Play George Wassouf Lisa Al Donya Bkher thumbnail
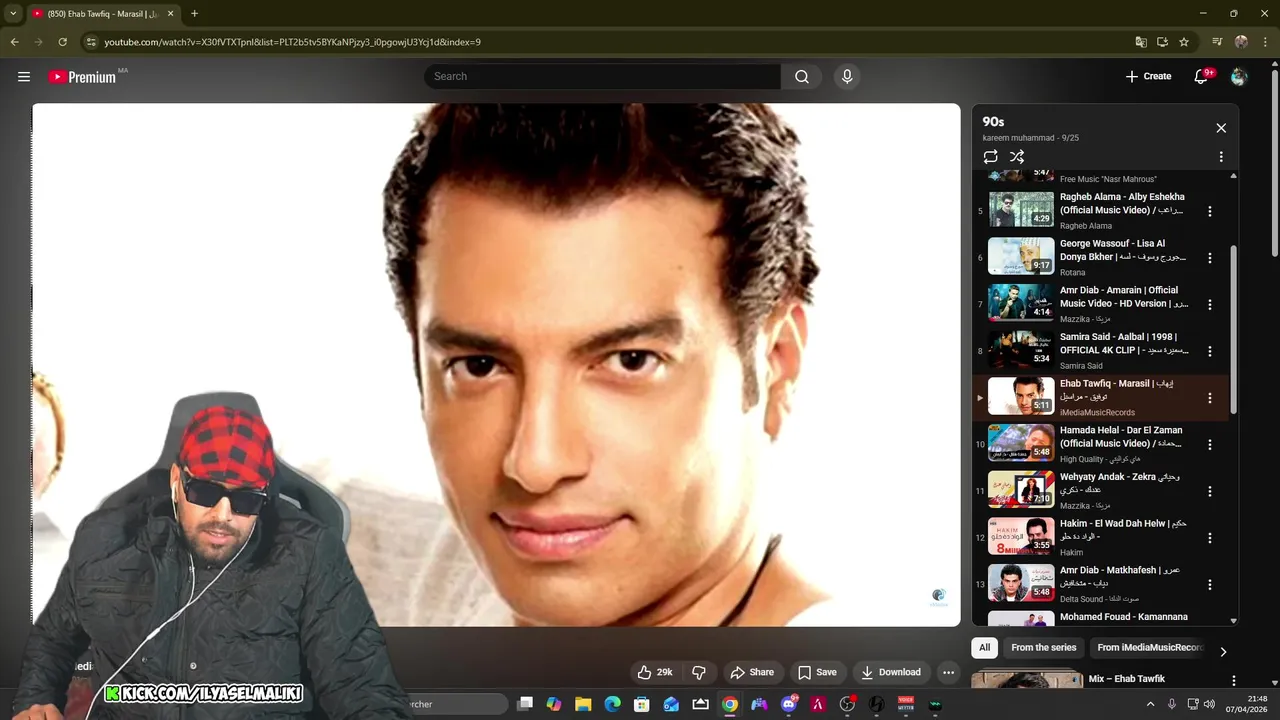Screen dimensions: 1280x720 pos(1021,256)
